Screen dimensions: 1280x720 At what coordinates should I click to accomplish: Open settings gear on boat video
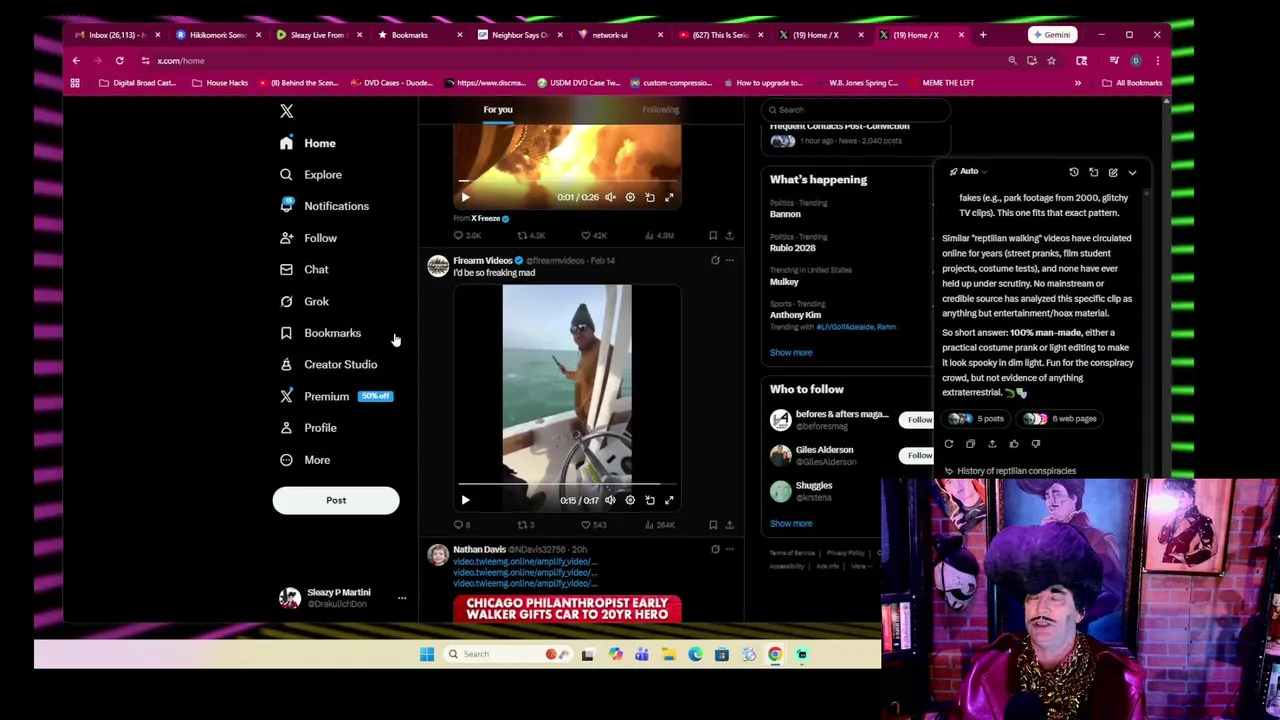point(630,500)
